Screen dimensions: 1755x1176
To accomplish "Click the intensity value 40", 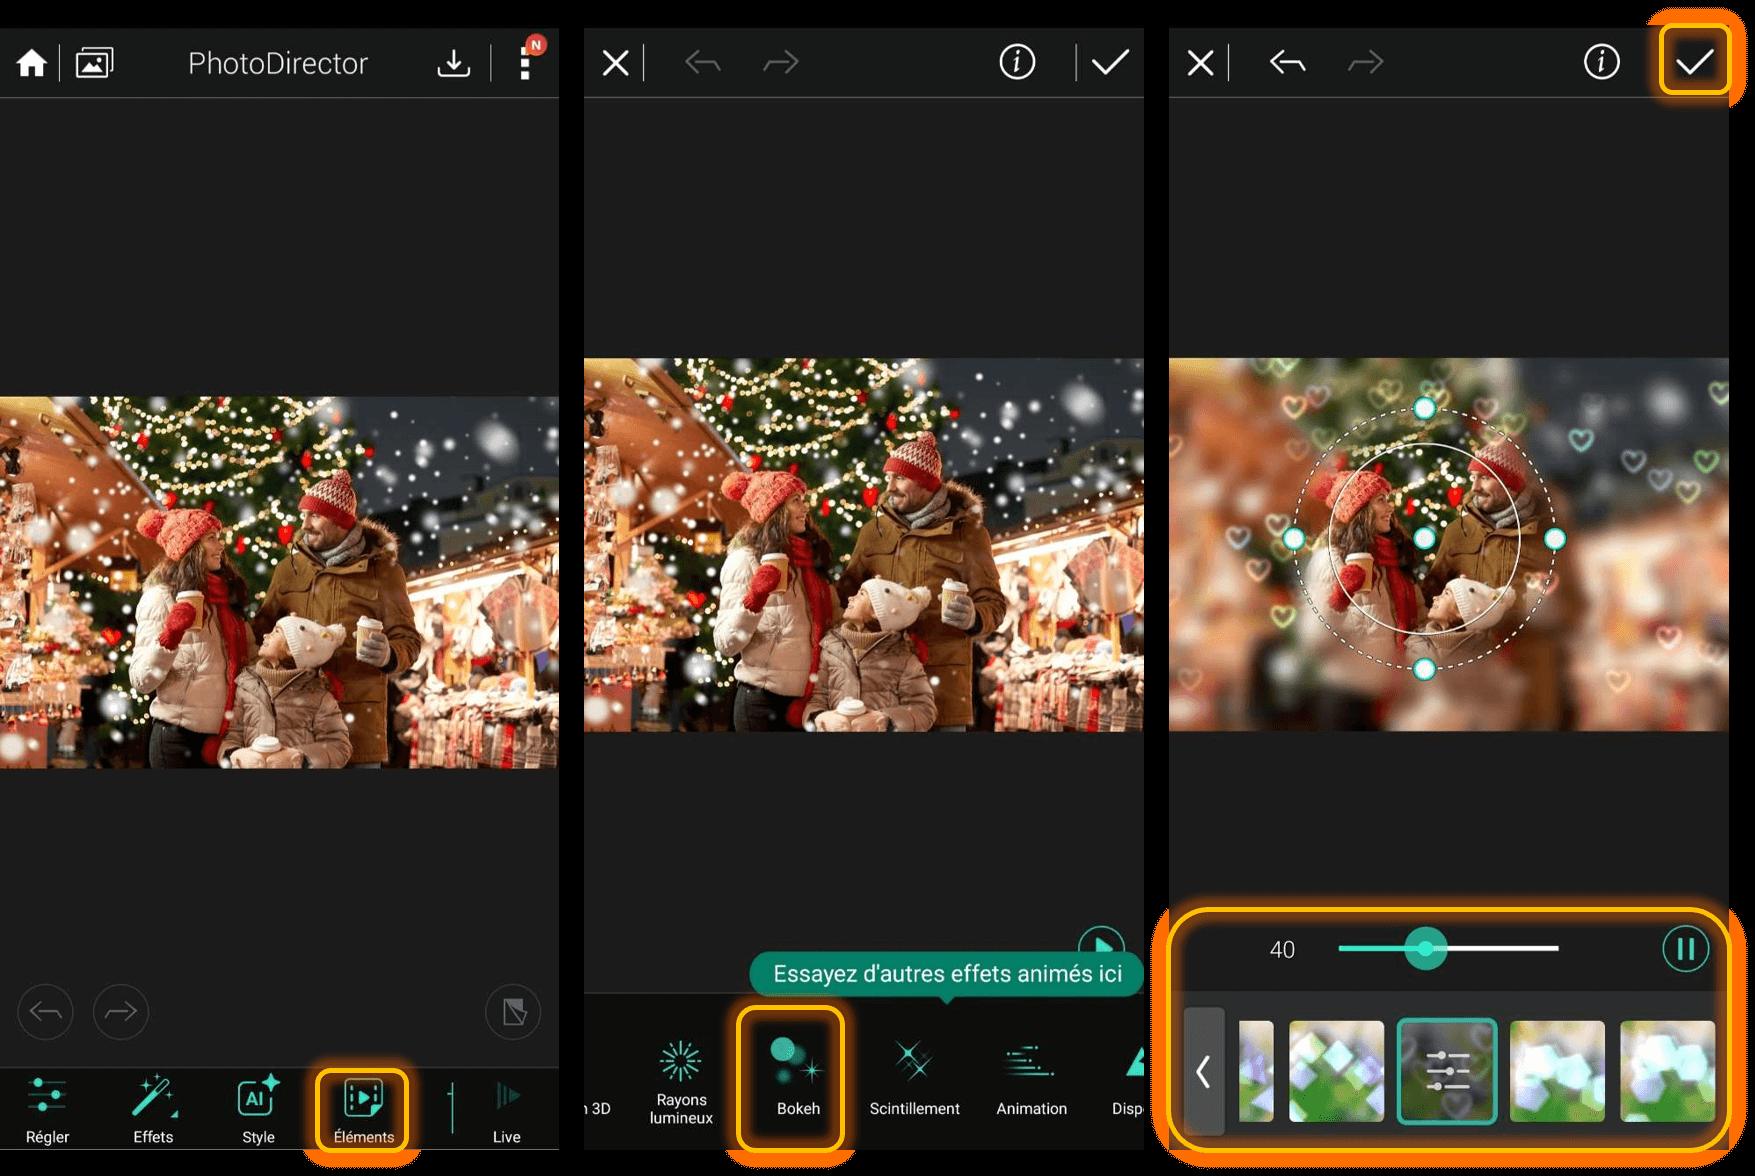I will pyautogui.click(x=1282, y=950).
